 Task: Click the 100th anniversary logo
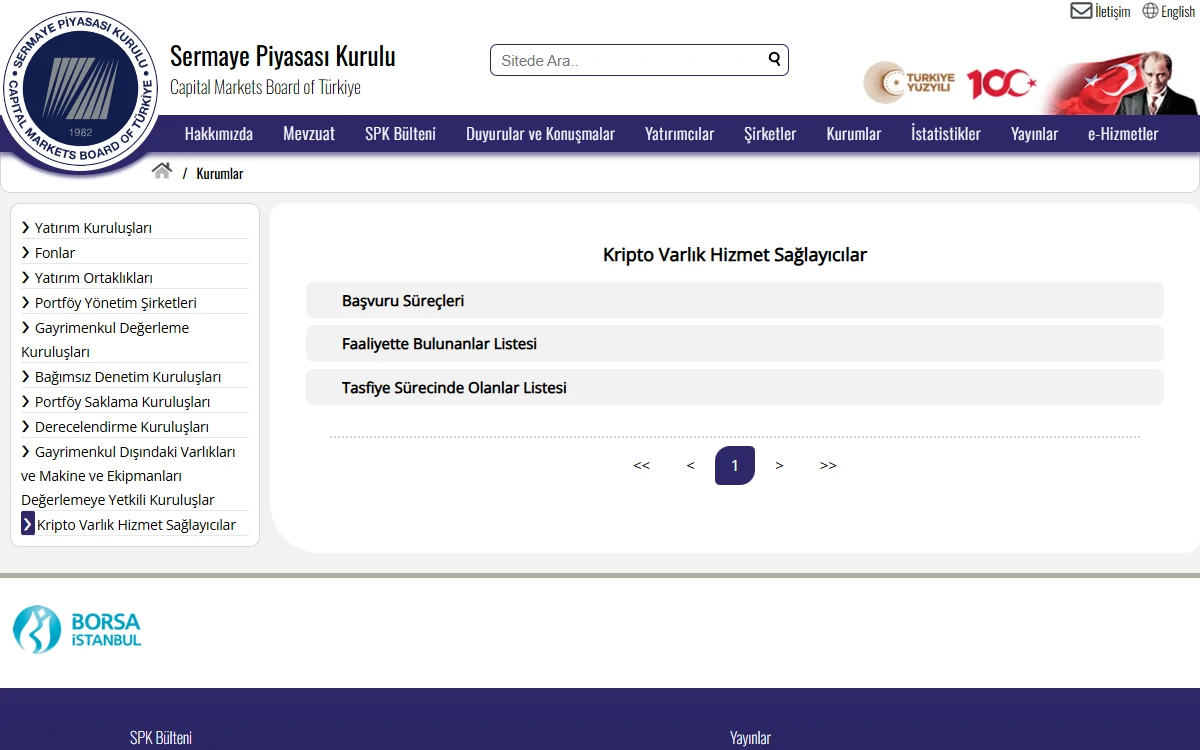1000,84
